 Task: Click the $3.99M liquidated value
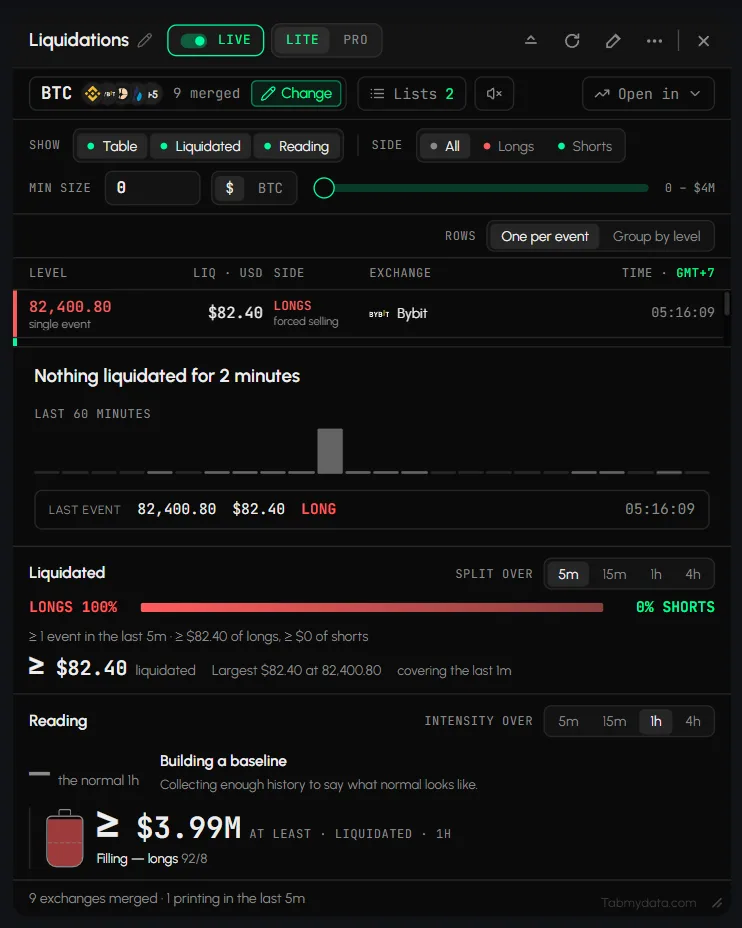(188, 827)
